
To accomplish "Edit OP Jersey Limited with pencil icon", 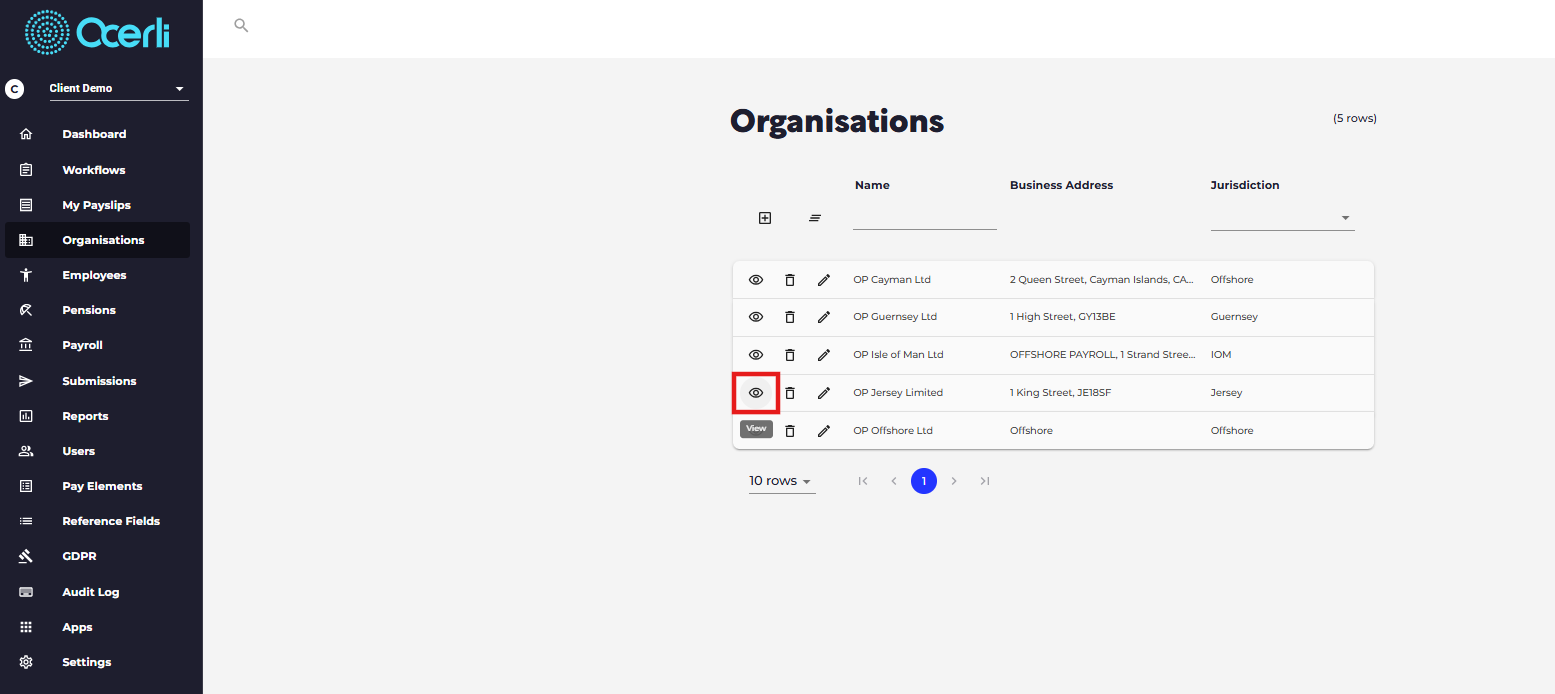I will 824,393.
